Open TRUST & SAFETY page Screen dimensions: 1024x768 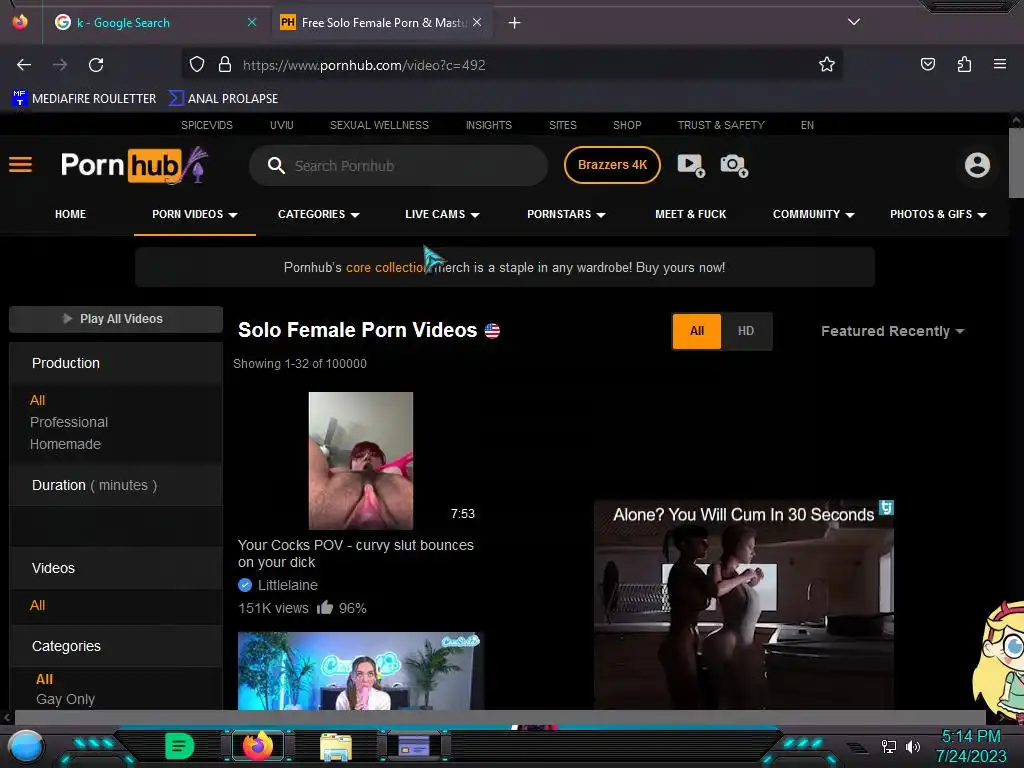tap(720, 125)
